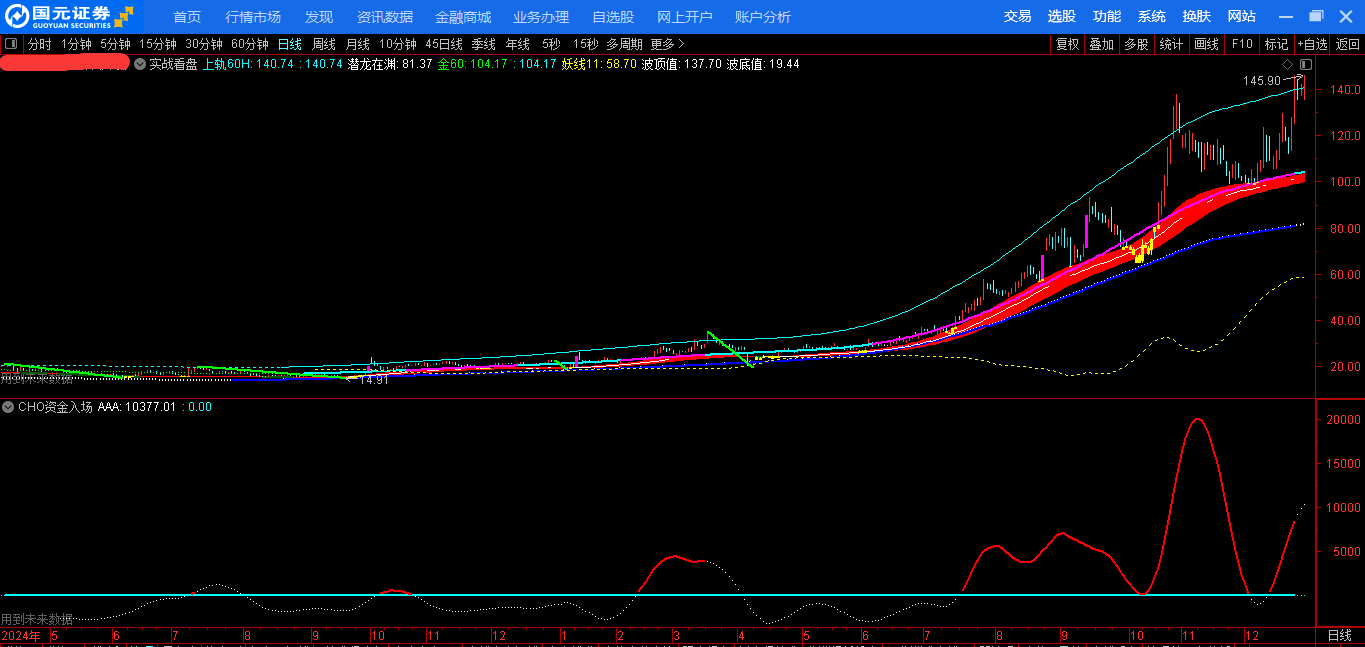Click the 标记 mark button
Screen dimensions: 1365x647
[1276, 44]
